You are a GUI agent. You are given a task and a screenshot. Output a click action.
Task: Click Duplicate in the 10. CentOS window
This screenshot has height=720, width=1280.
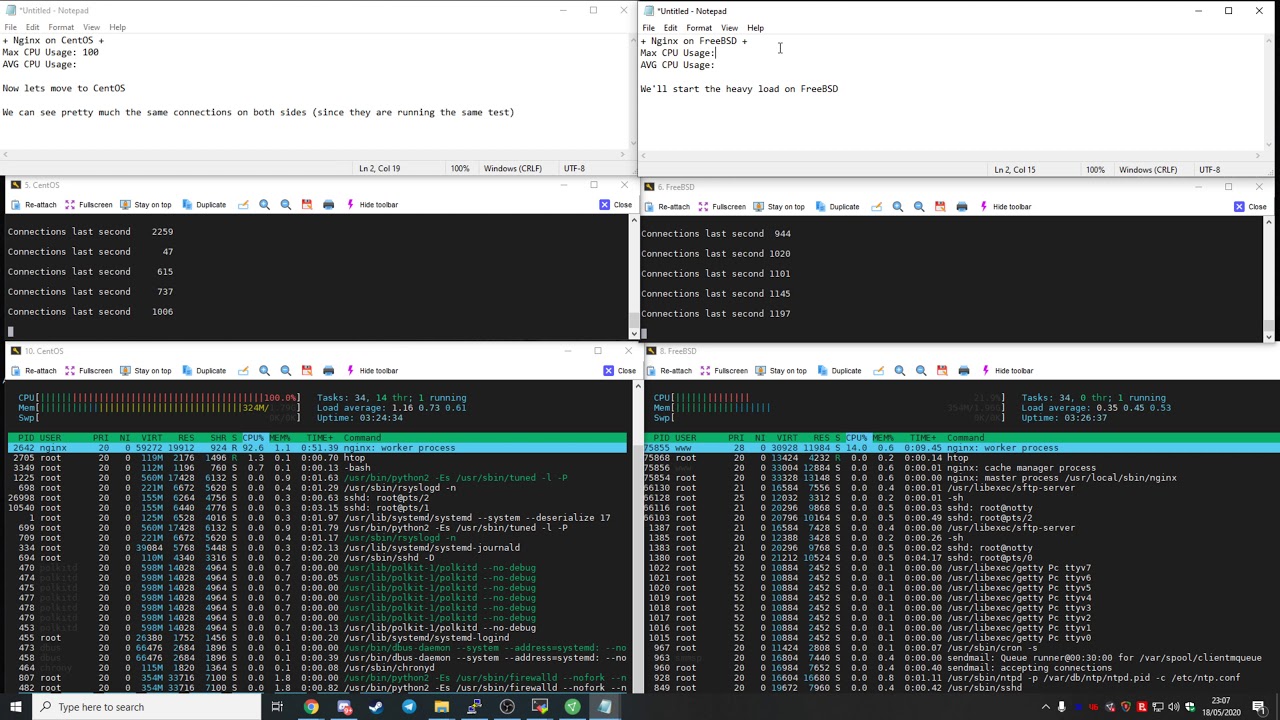tap(204, 371)
